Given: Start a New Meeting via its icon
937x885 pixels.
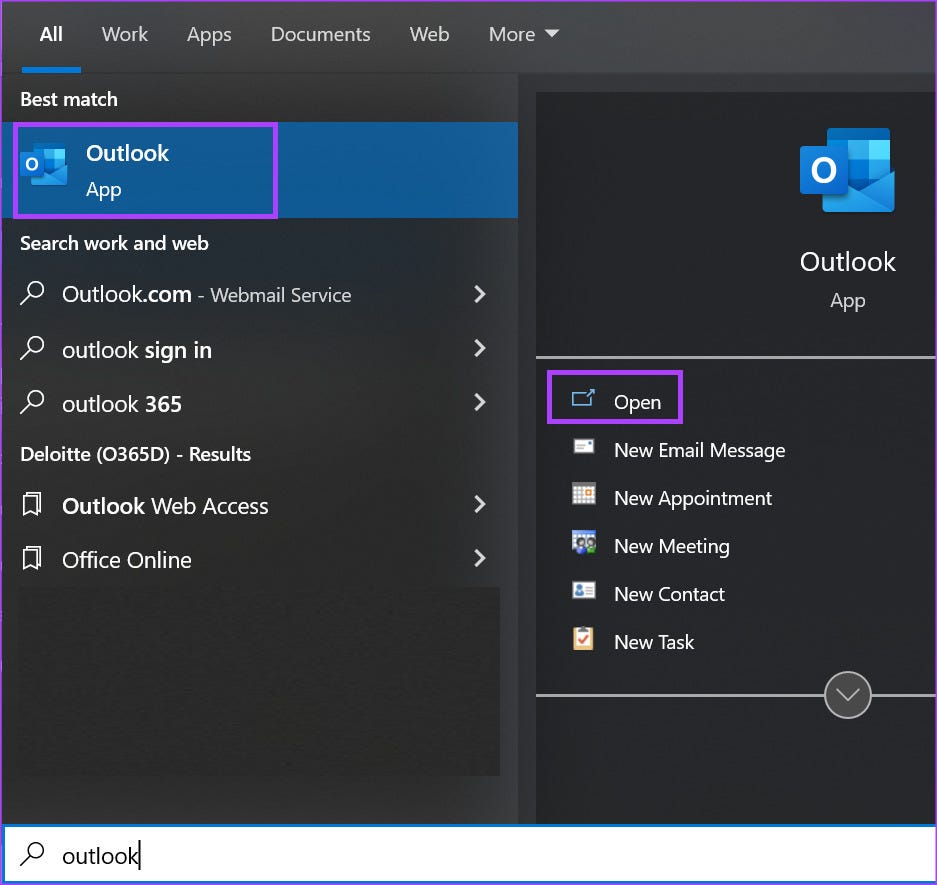Looking at the screenshot, I should (x=585, y=545).
